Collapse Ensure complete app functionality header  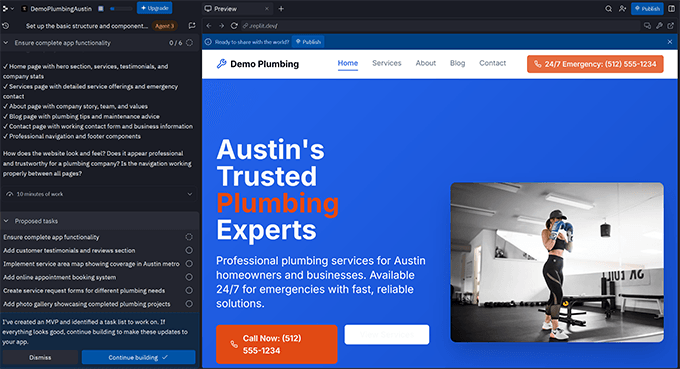6,43
